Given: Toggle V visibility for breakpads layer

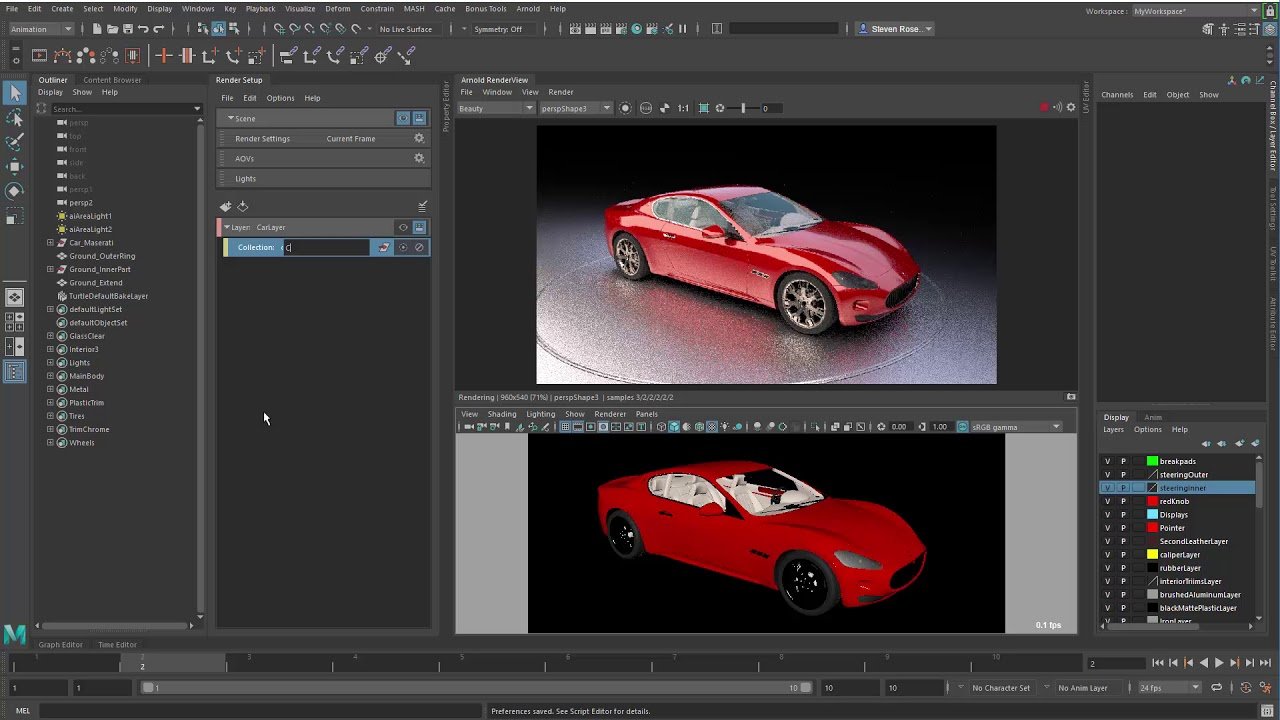Looking at the screenshot, I should tap(1107, 461).
